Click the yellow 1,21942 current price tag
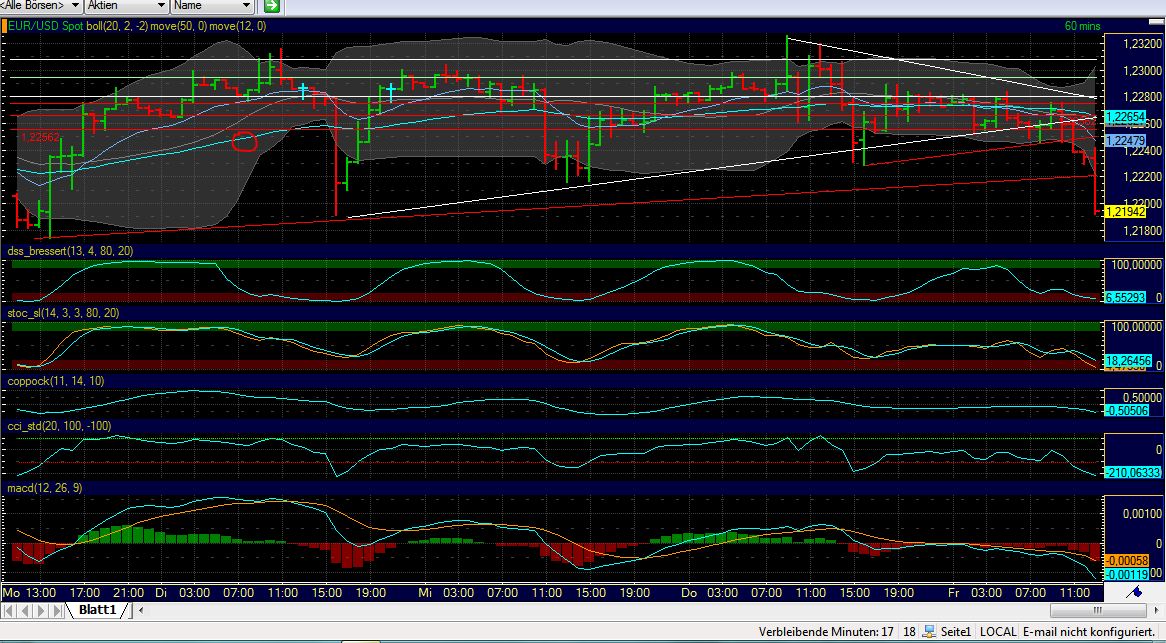Screen dimensions: 1166x643 (x=1125, y=212)
